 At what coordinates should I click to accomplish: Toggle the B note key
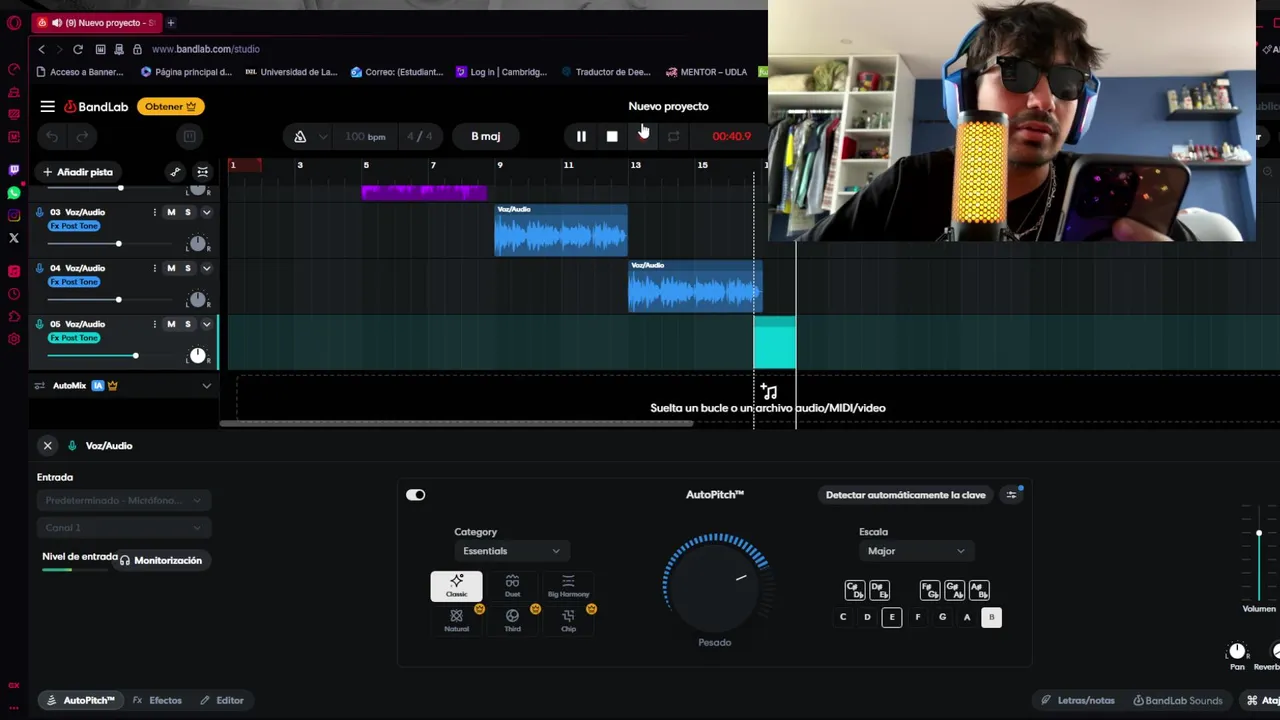click(991, 617)
